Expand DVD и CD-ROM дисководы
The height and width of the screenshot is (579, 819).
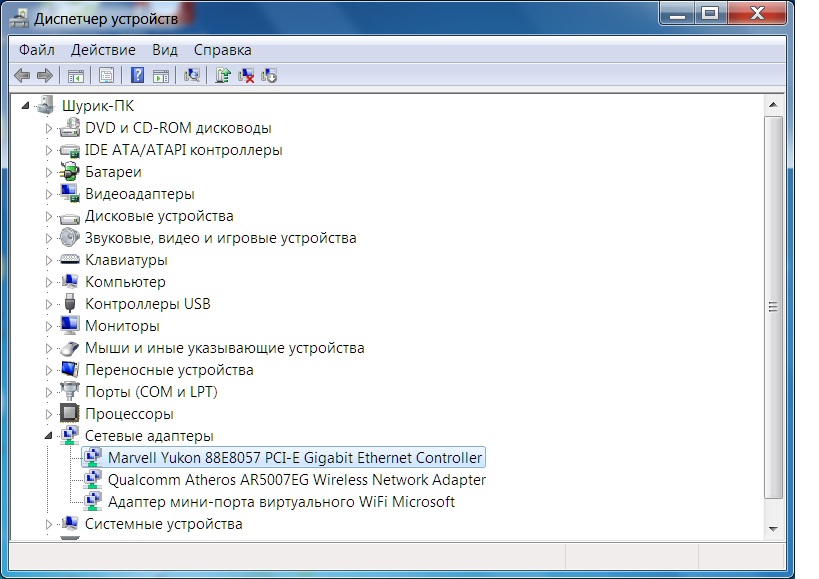[48, 128]
